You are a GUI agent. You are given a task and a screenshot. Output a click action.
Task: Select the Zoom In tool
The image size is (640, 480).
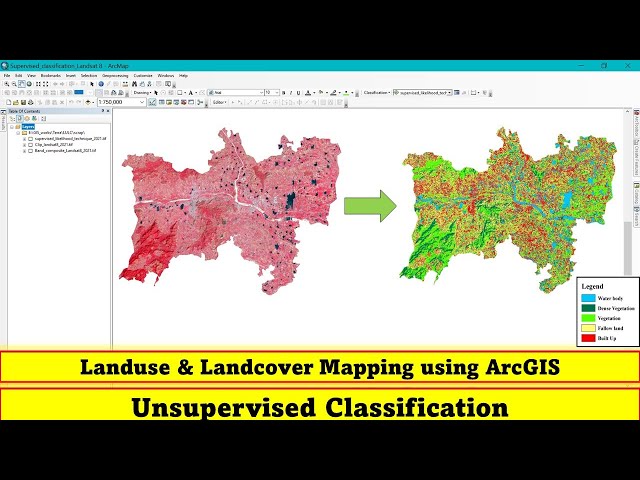[x=7, y=84]
